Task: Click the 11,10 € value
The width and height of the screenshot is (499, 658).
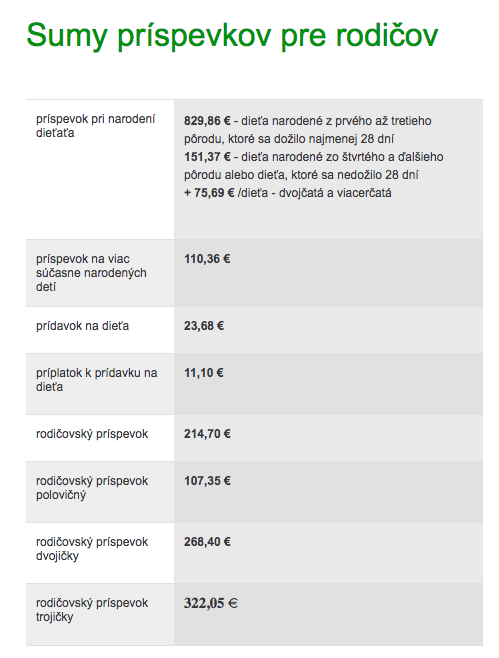Action: coord(204,373)
